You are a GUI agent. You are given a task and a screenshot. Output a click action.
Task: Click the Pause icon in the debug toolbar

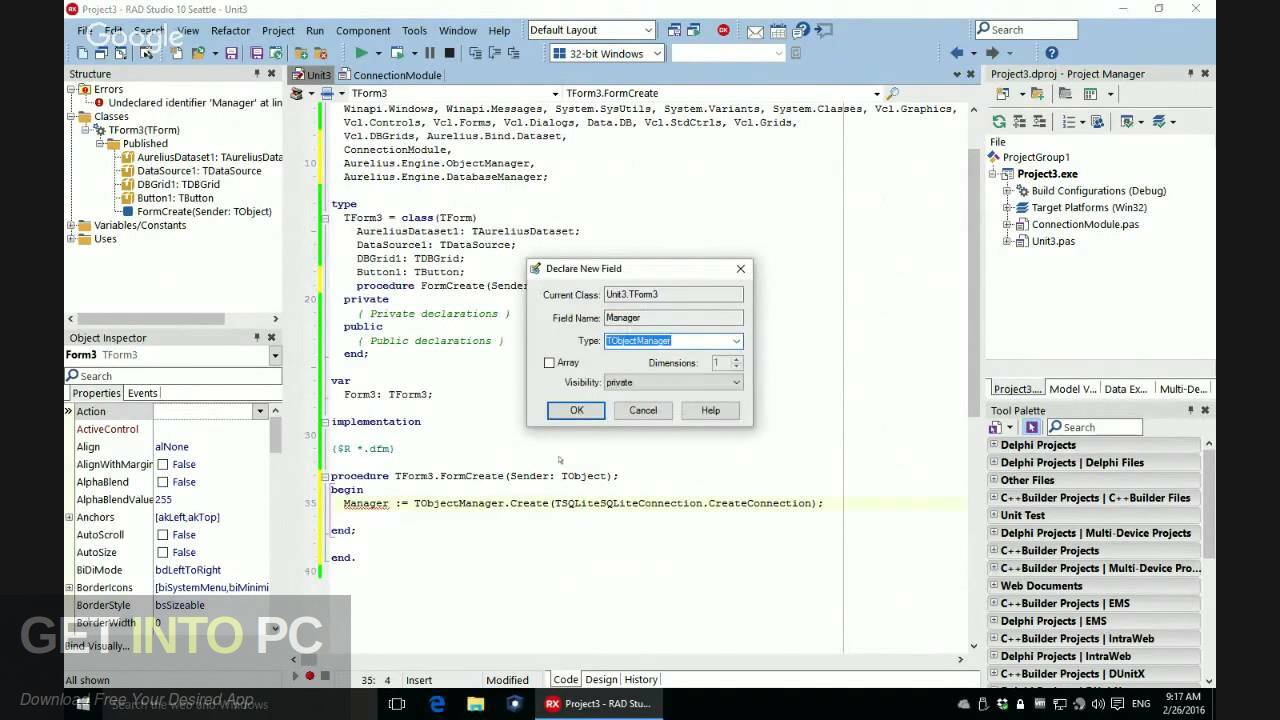pyautogui.click(x=430, y=53)
